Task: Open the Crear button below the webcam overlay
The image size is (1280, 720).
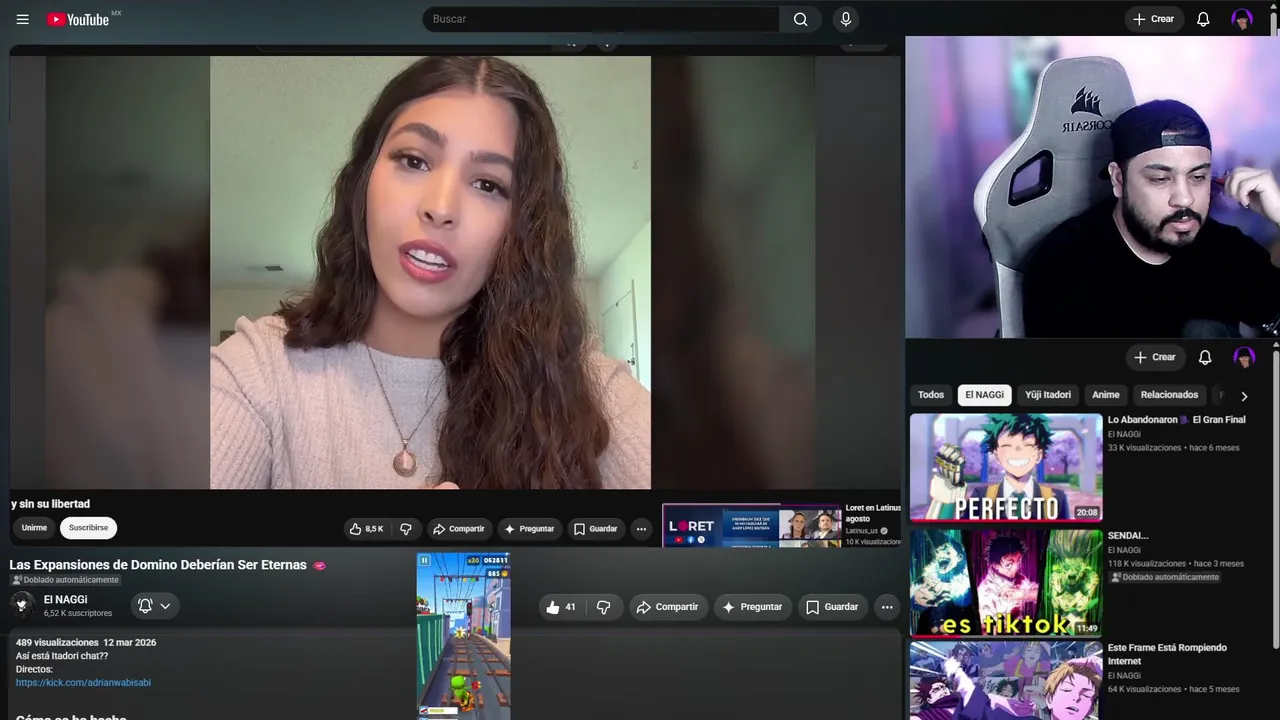Action: click(1155, 357)
